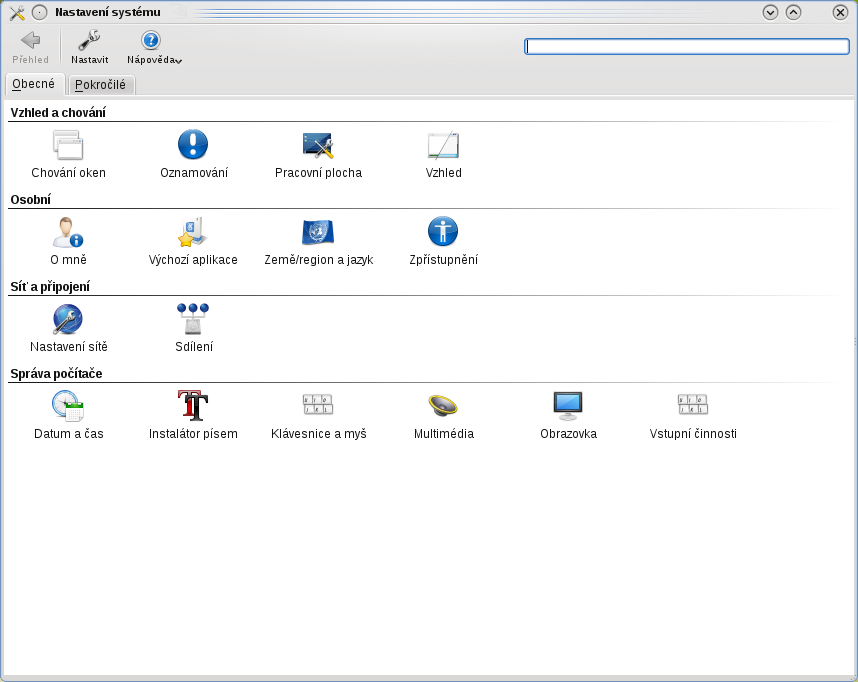Open the Vzhled appearance module

pyautogui.click(x=443, y=147)
